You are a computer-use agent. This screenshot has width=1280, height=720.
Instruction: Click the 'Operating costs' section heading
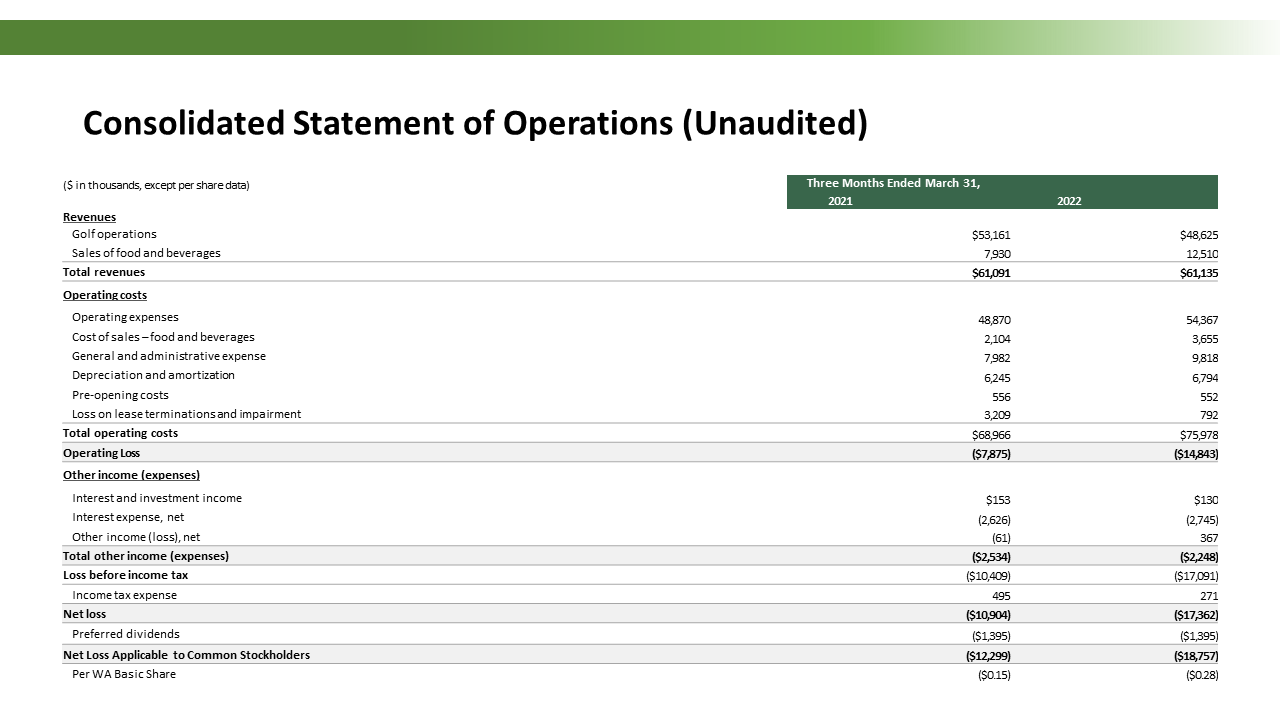(105, 295)
